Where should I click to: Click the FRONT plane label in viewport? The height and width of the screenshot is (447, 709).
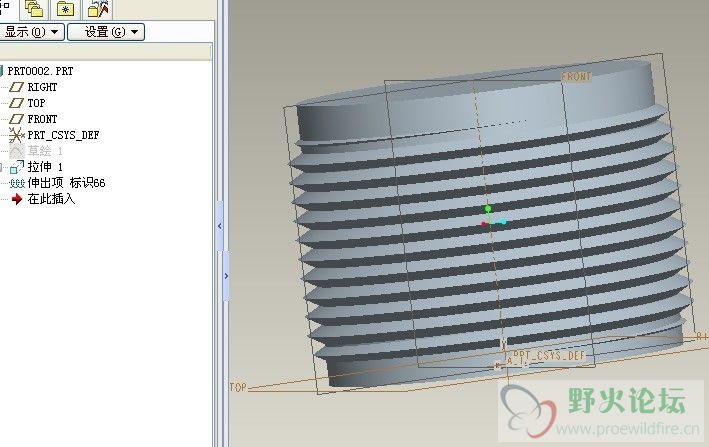[x=576, y=76]
